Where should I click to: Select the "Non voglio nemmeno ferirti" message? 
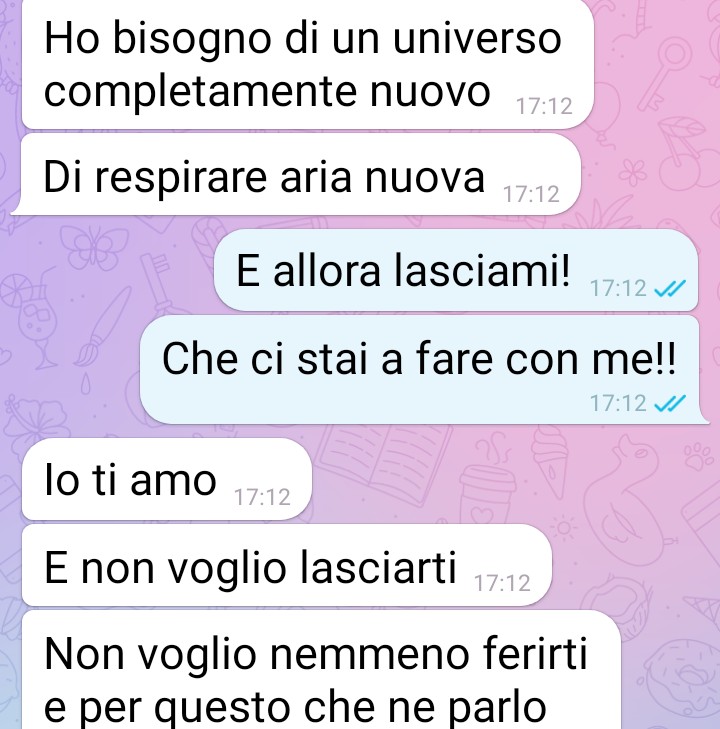tap(321, 670)
